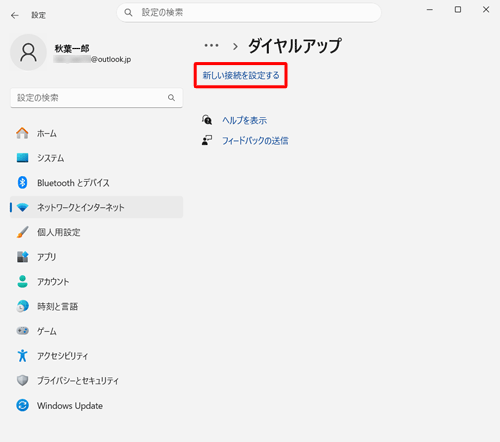Select the Windows Update sync icon
500x442 pixels.
pyautogui.click(x=22, y=405)
